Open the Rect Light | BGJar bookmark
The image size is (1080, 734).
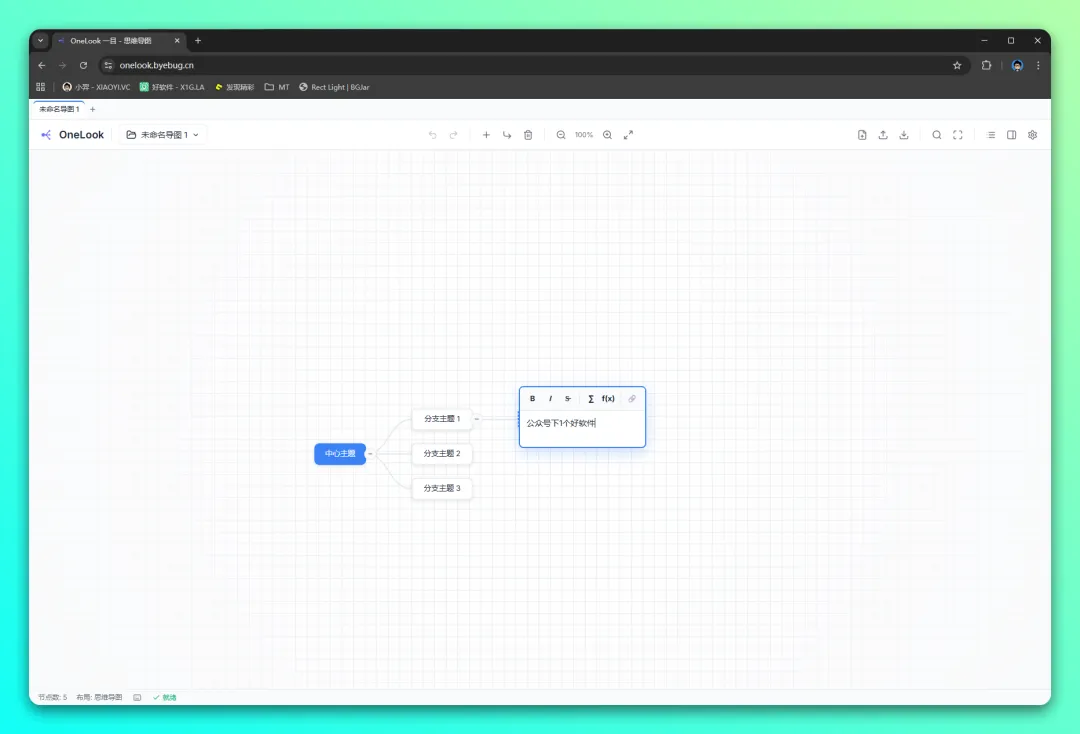[334, 87]
